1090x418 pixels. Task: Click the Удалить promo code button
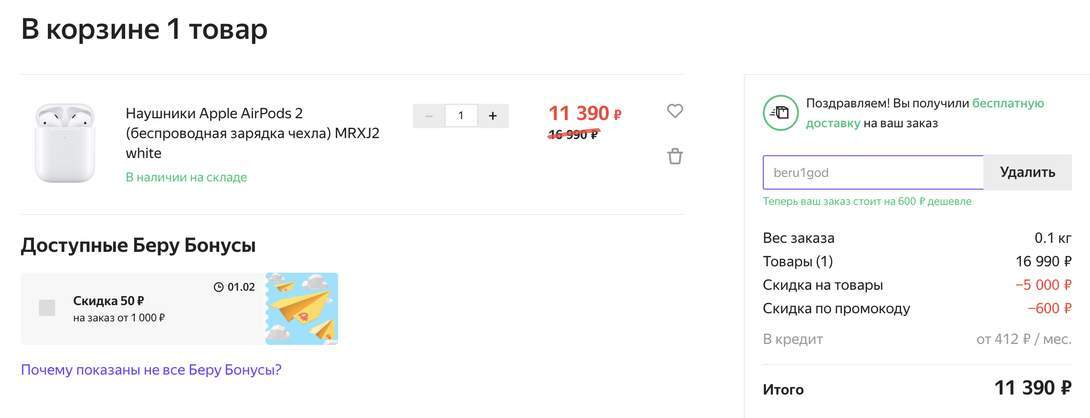[x=1027, y=172]
